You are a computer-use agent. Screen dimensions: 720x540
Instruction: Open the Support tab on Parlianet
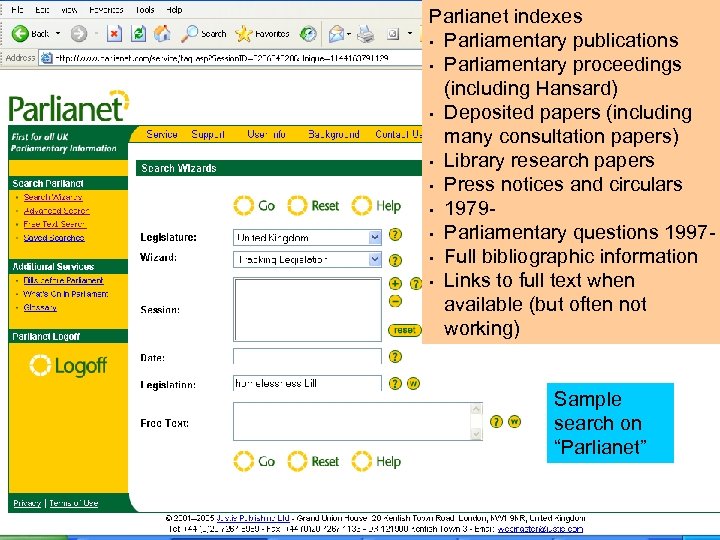pyautogui.click(x=208, y=134)
